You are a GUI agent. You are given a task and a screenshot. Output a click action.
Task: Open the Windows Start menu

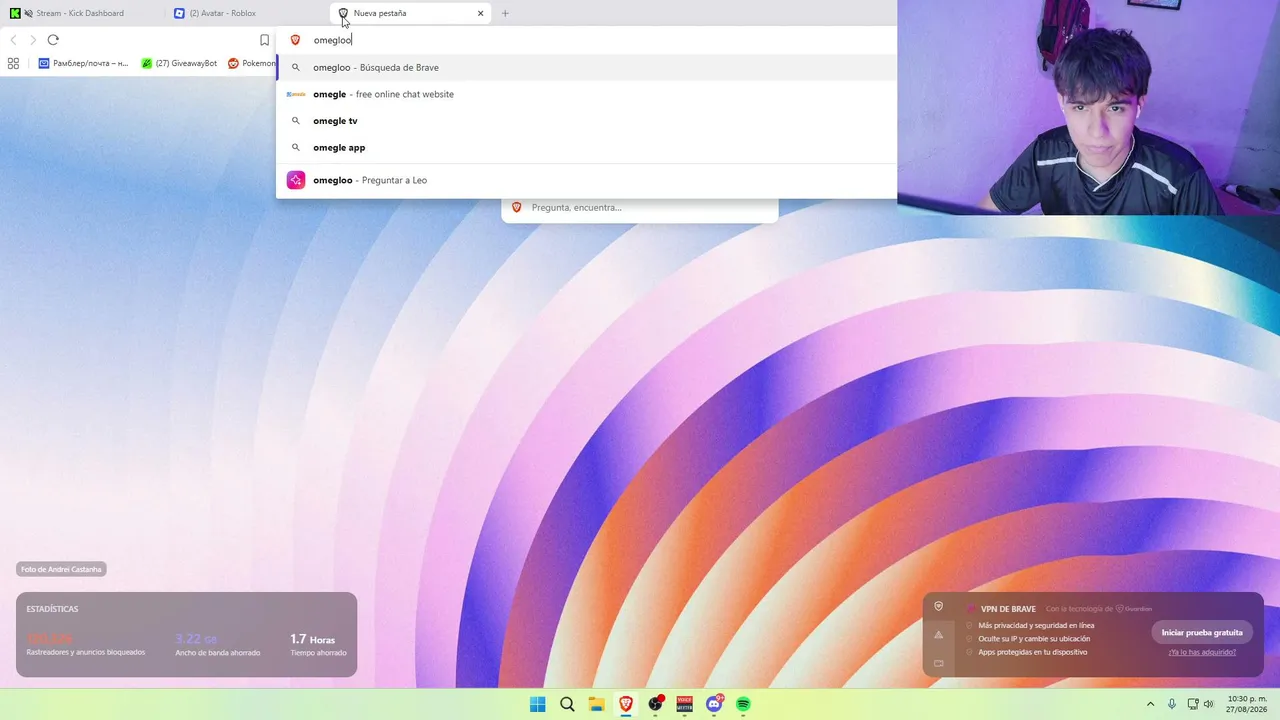tap(538, 704)
